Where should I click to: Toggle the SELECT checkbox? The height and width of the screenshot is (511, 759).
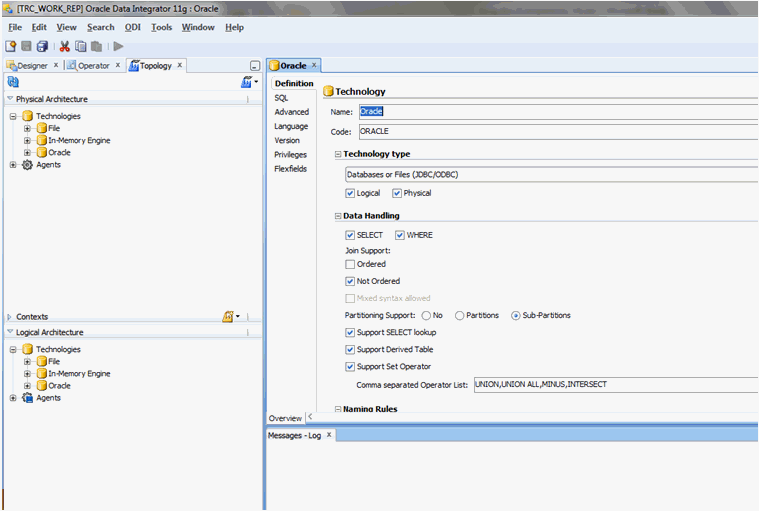pos(350,235)
